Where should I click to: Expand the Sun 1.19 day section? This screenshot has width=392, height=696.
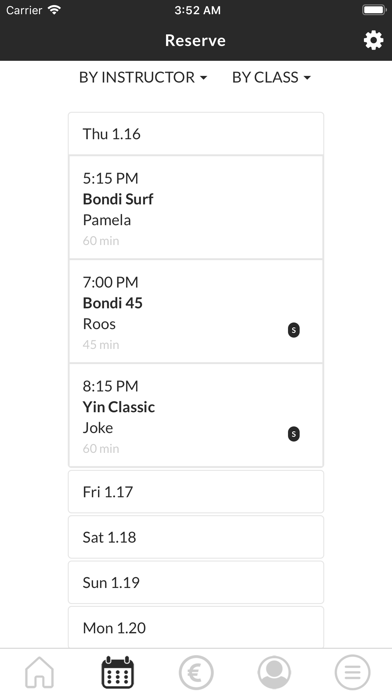tap(196, 582)
